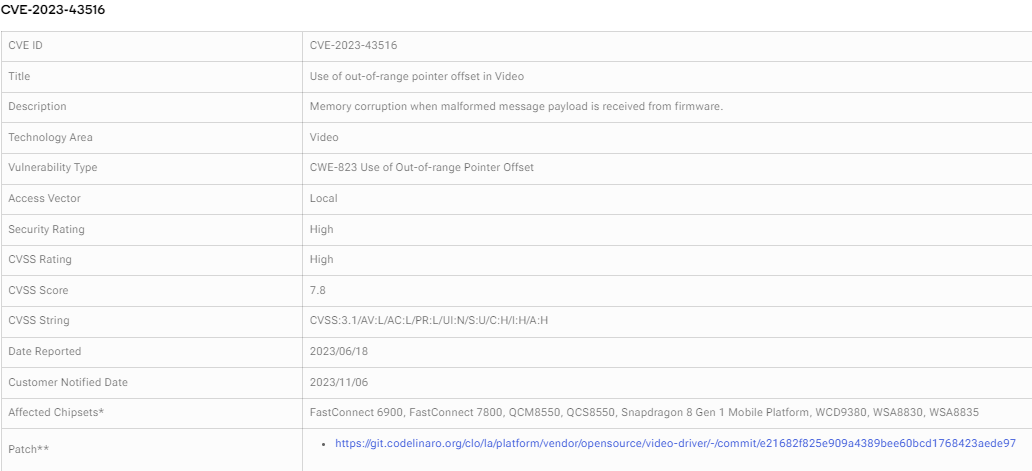Image resolution: width=1032 pixels, height=471 pixels.
Task: Click the CVE-2023-43516 heading above the table
Action: point(53,10)
